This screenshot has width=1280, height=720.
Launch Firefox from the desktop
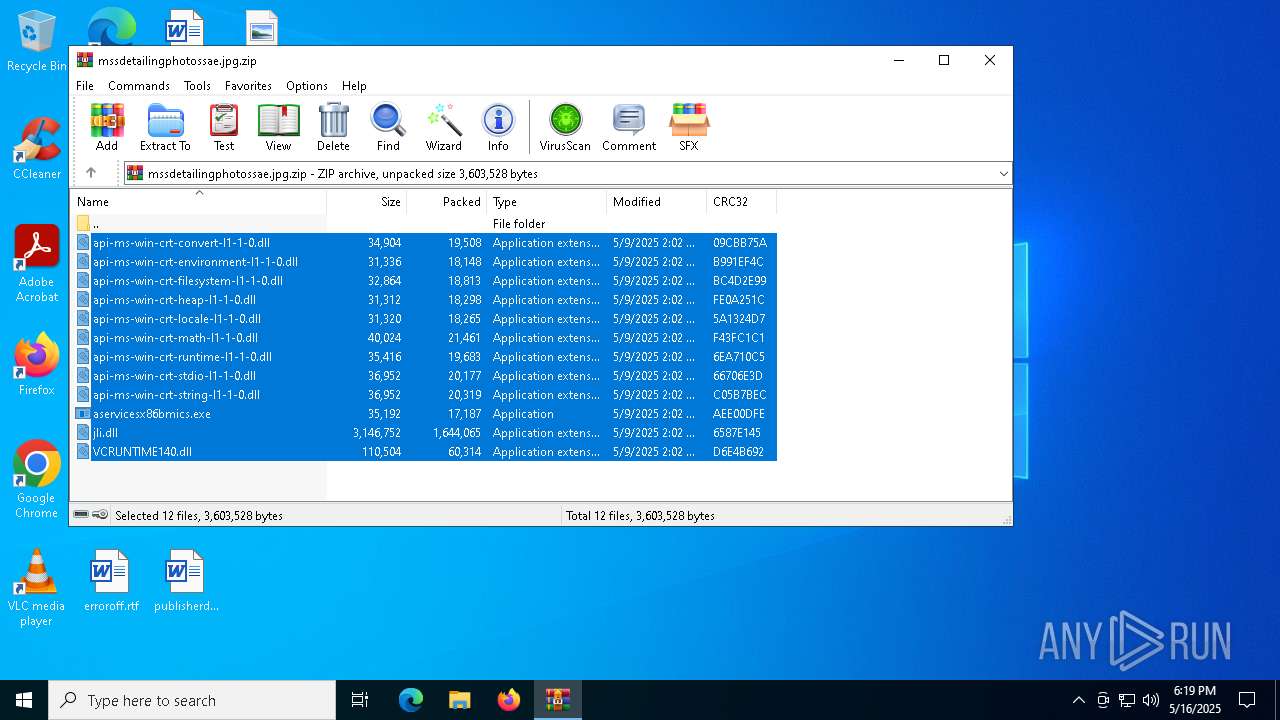pyautogui.click(x=37, y=365)
